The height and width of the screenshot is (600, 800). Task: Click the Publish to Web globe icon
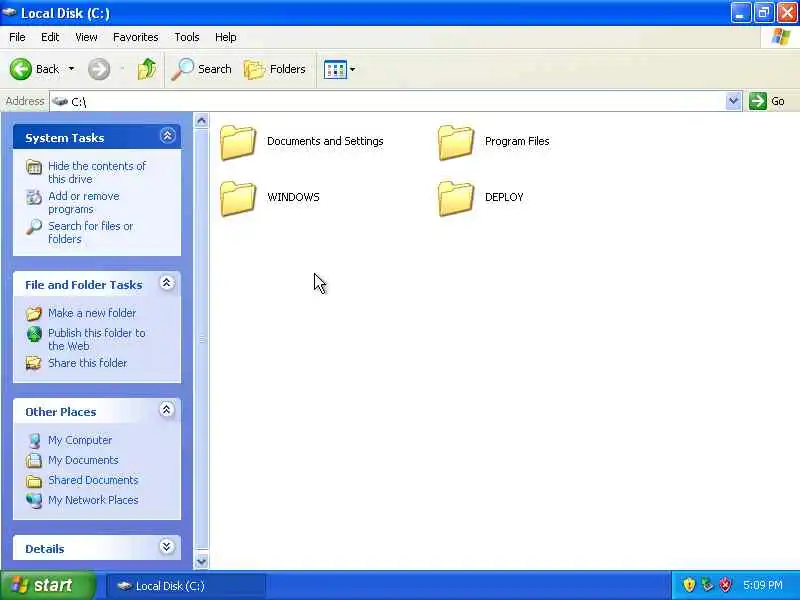34,334
